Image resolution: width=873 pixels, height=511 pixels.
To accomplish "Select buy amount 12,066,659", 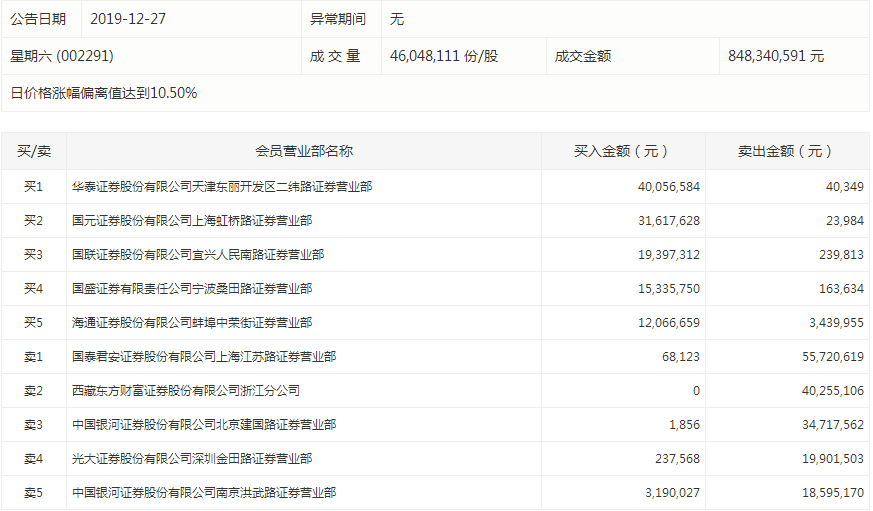I will pyautogui.click(x=669, y=322).
